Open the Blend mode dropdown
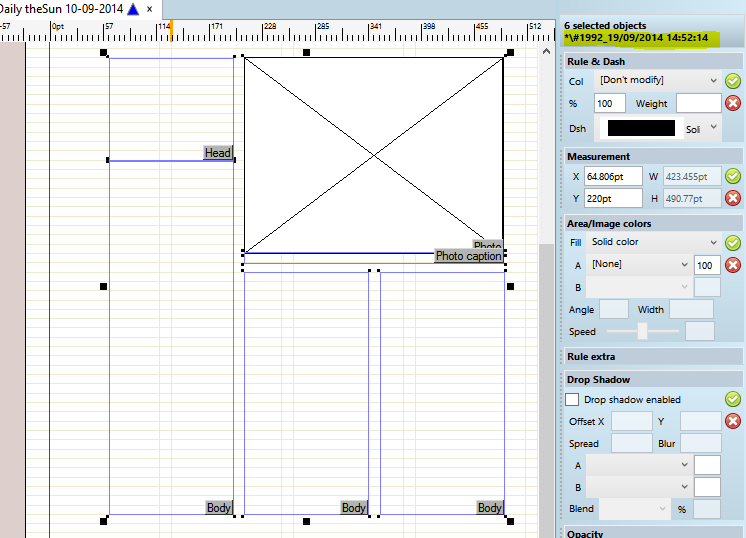 (x=634, y=509)
